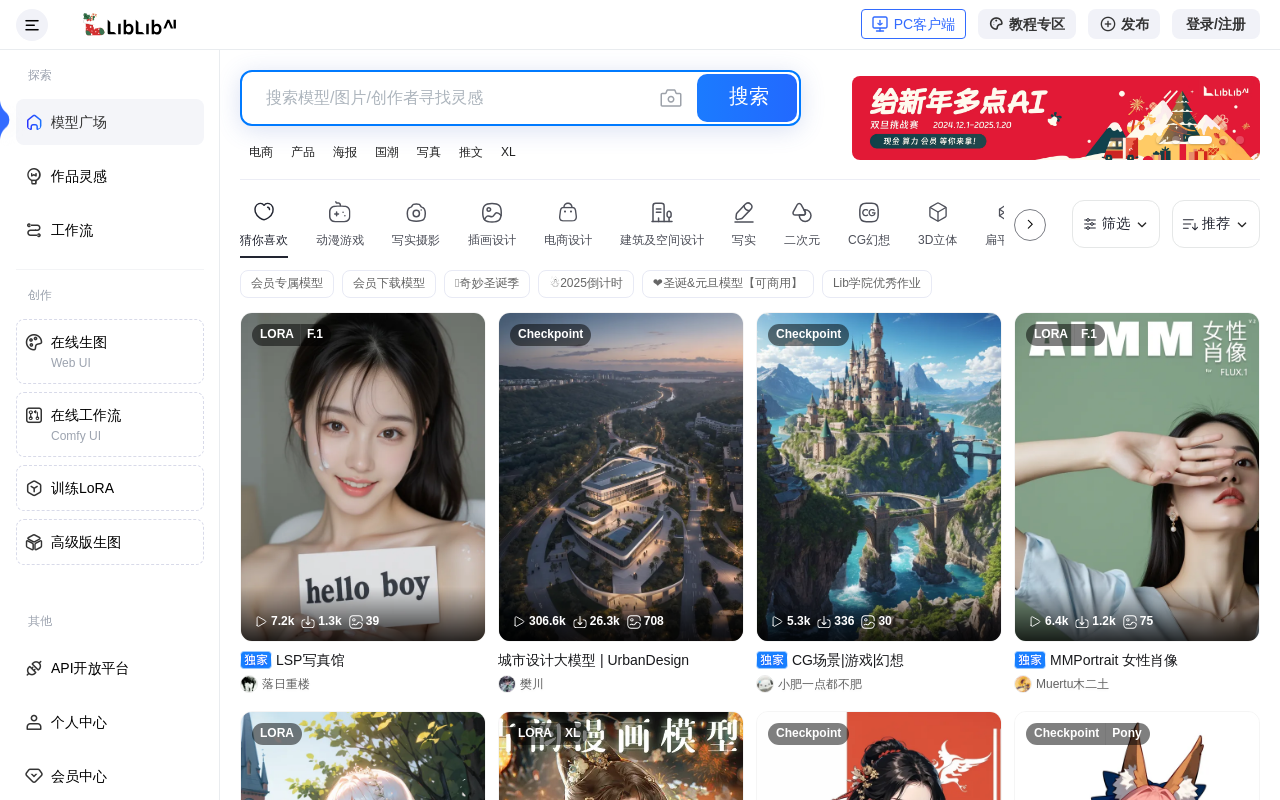Select the 3D立体 cube category icon
The height and width of the screenshot is (800, 1280).
[x=937, y=213]
